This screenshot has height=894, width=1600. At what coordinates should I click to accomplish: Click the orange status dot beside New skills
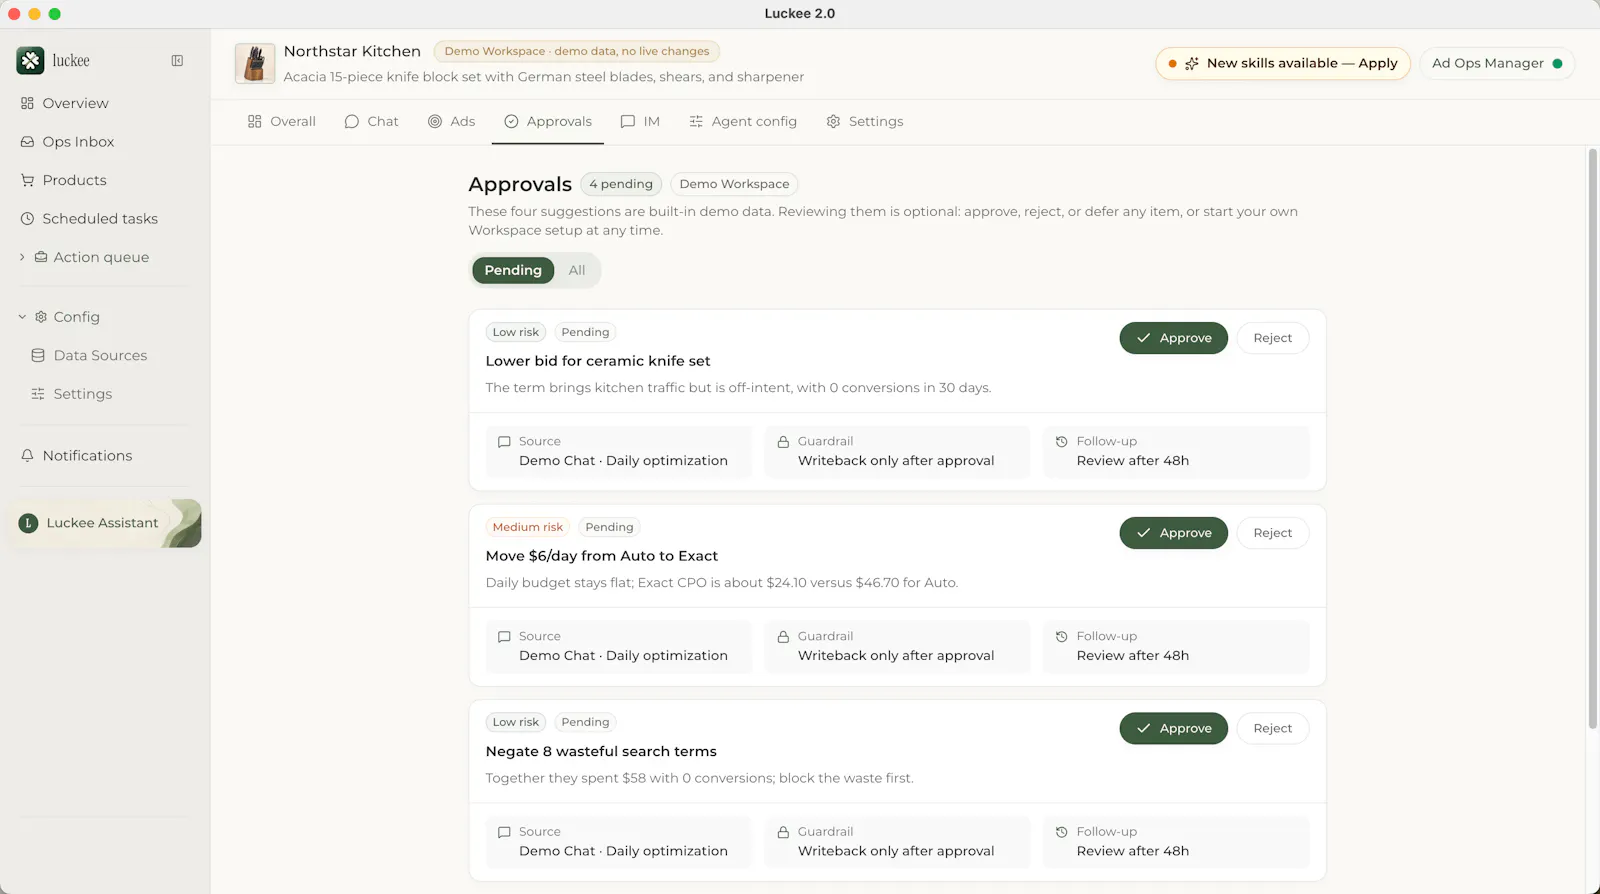(1173, 64)
